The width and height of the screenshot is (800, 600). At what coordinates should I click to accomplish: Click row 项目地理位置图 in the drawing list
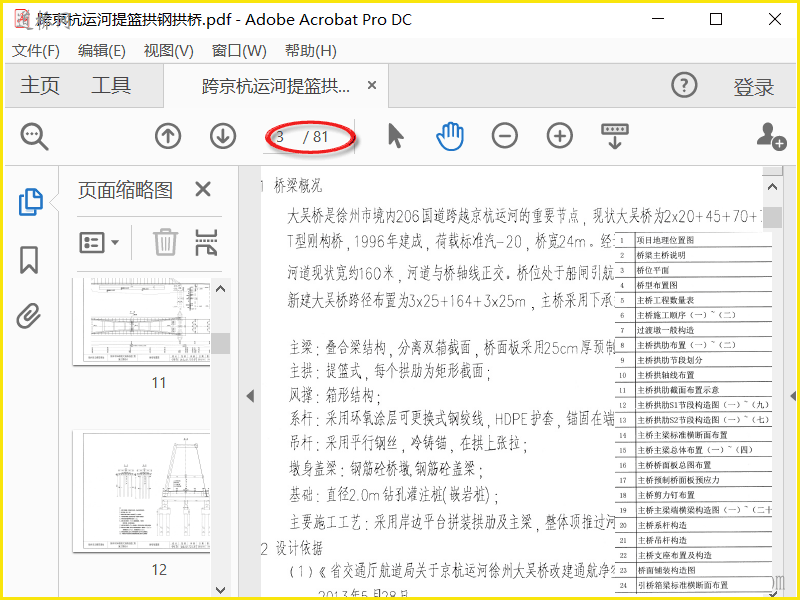click(x=694, y=240)
